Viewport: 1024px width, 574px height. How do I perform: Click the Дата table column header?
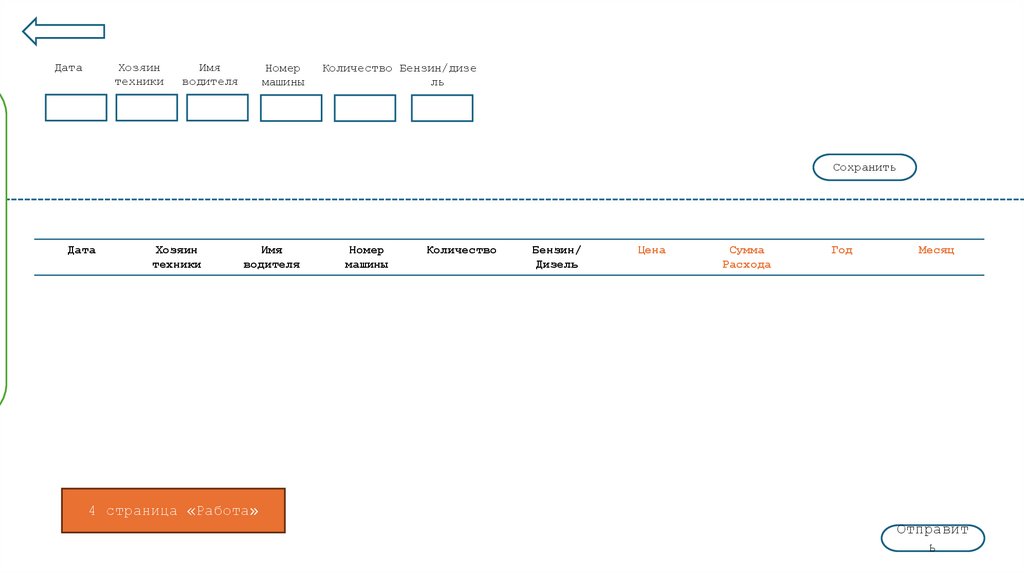[x=82, y=250]
